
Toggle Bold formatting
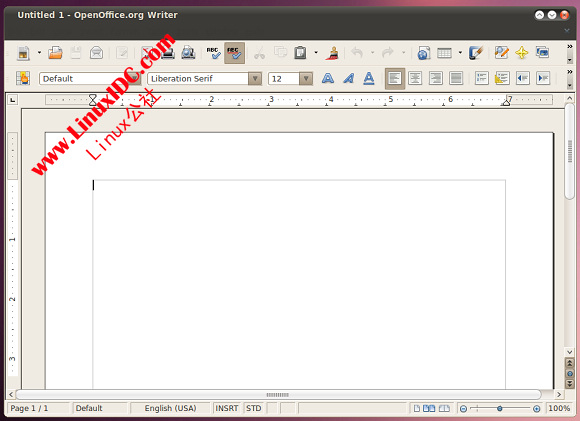click(x=328, y=78)
